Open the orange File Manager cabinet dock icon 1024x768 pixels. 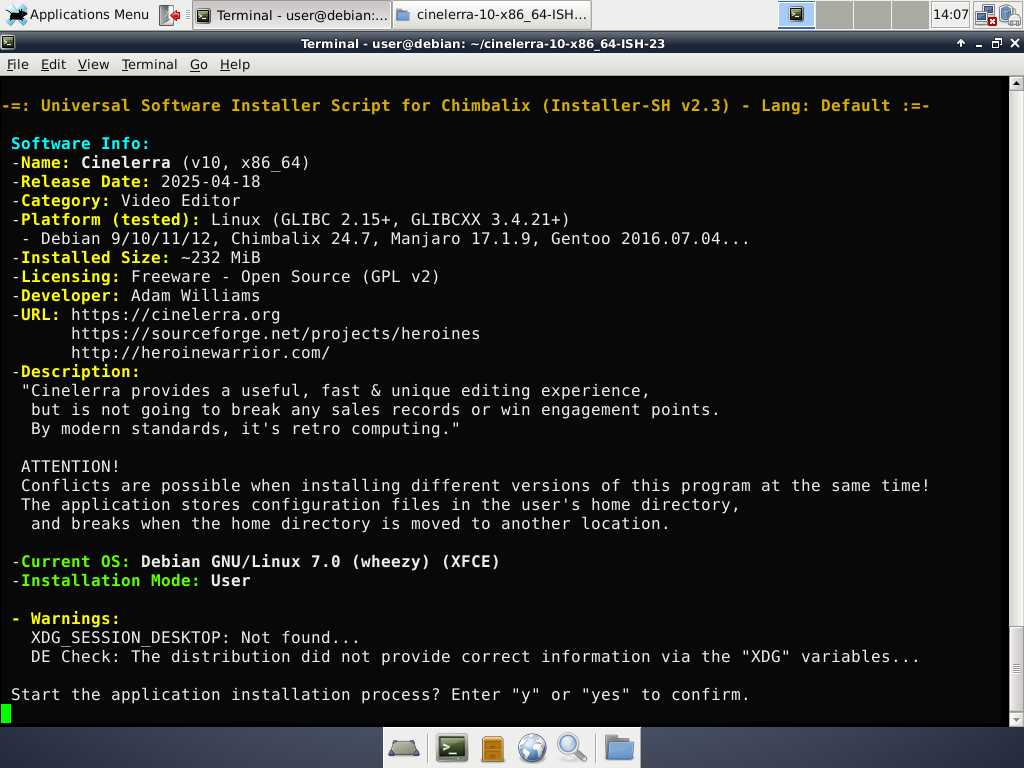[492, 748]
